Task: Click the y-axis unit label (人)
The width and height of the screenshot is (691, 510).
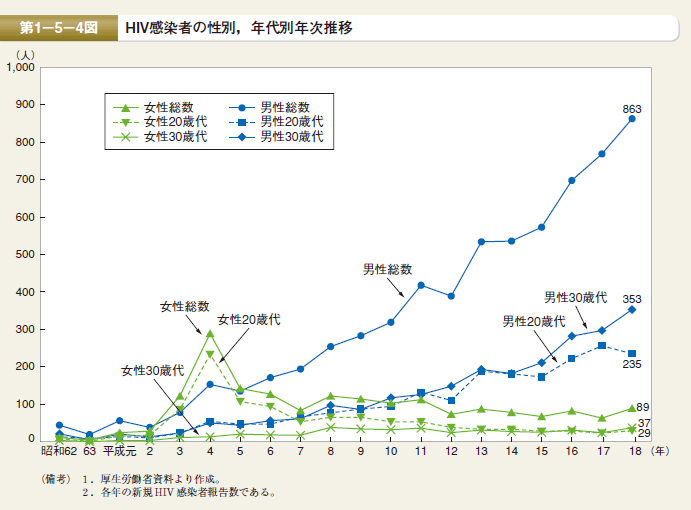Action: pos(25,56)
